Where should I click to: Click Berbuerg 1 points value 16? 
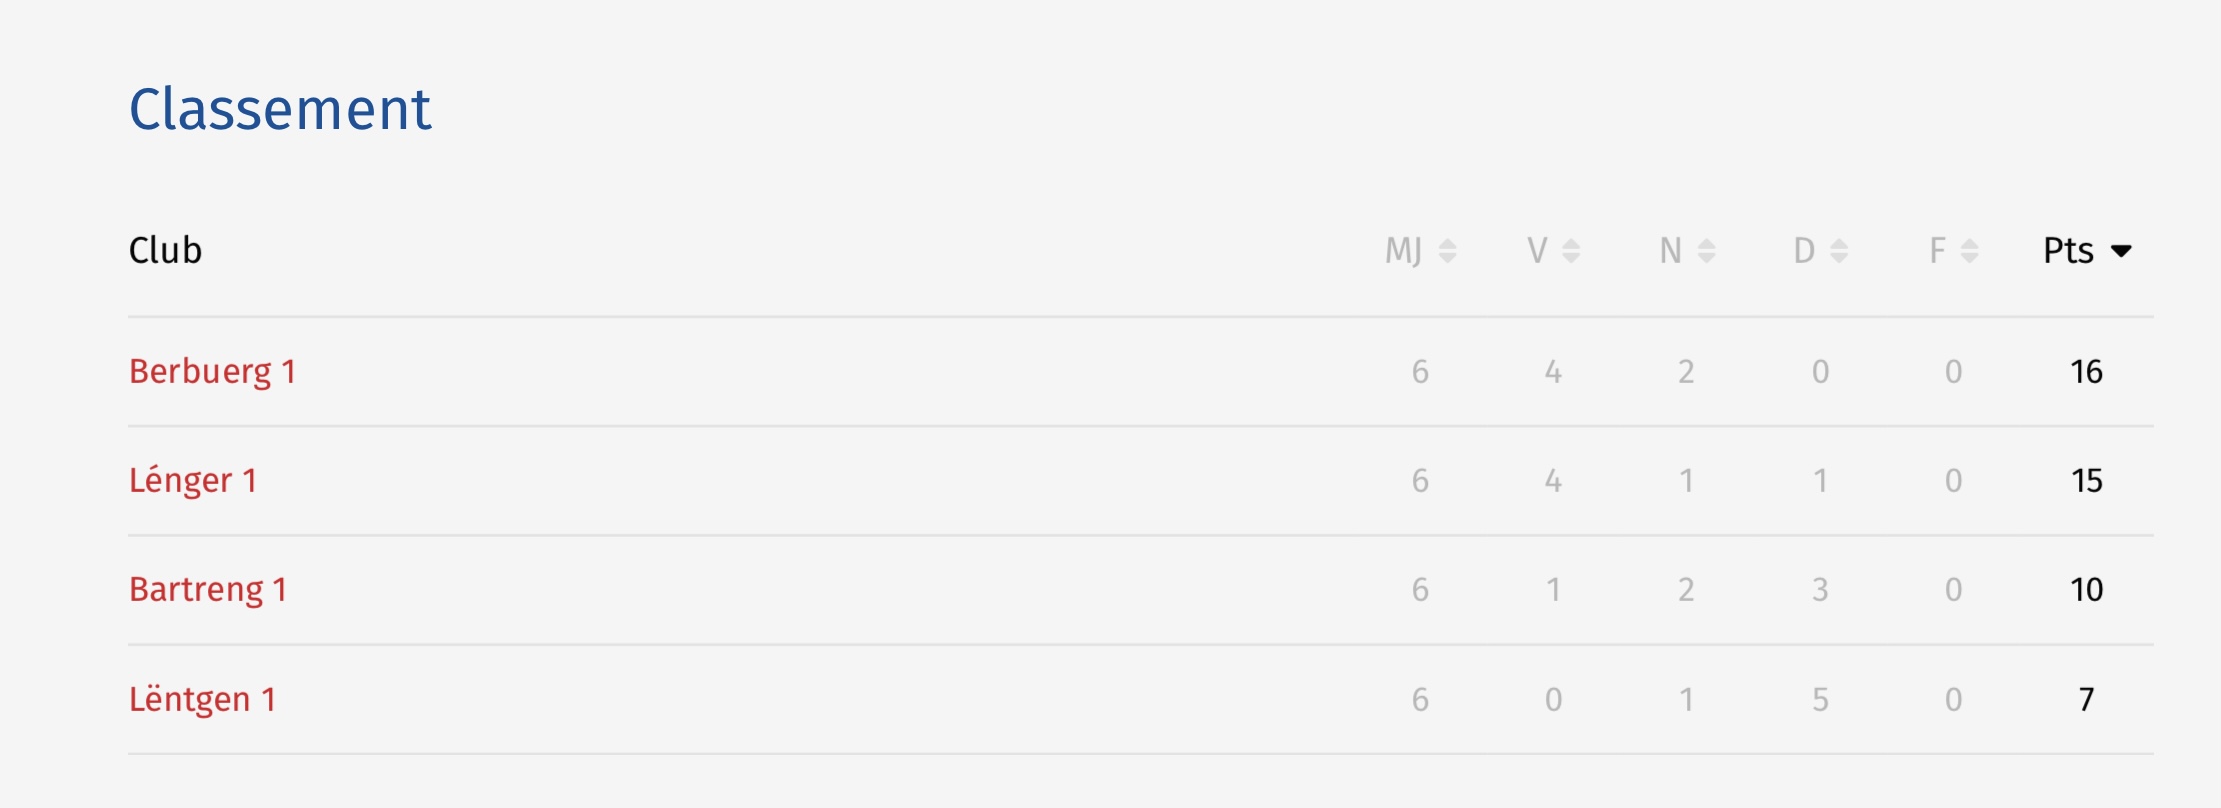tap(2086, 372)
